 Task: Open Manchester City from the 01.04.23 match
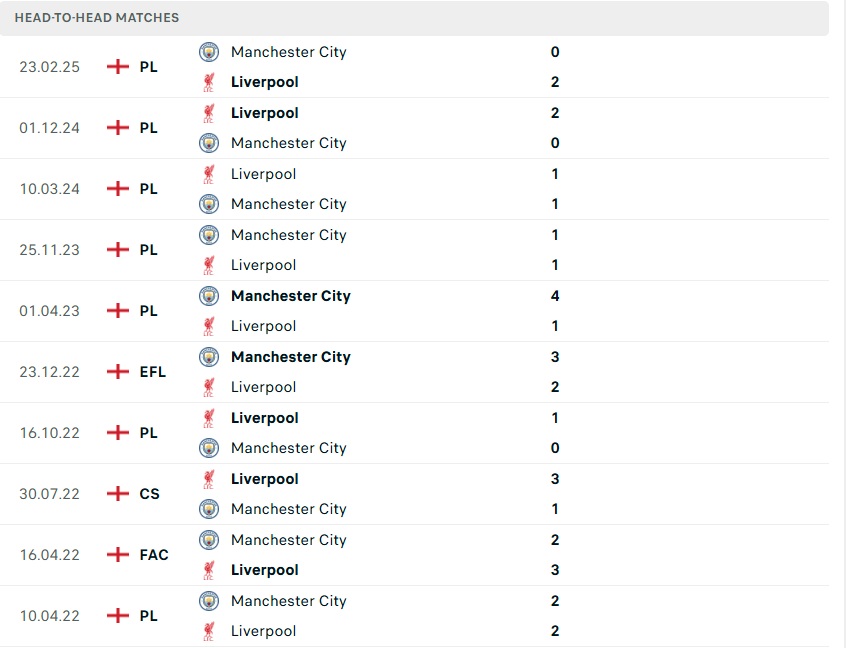tap(290, 296)
